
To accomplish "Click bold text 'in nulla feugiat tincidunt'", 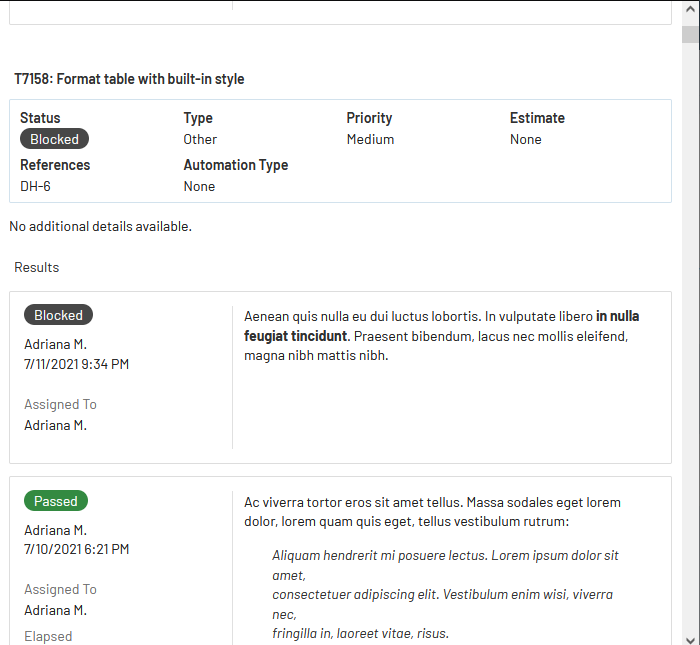I will [x=295, y=336].
